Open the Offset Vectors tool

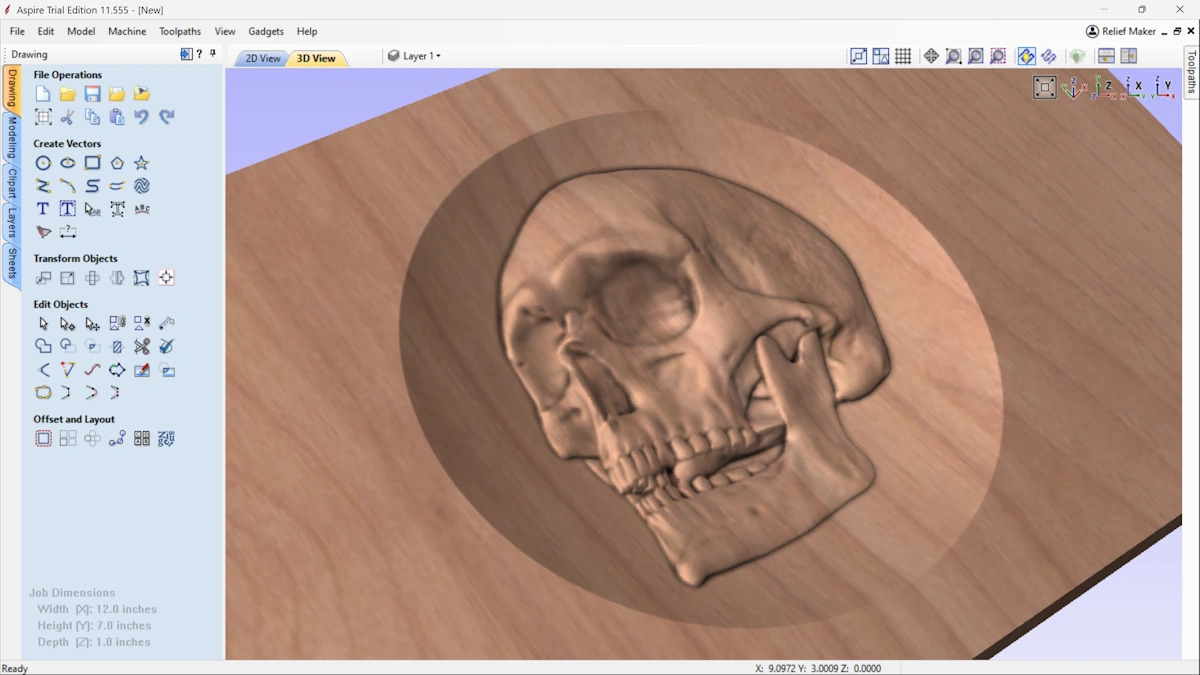coord(43,438)
